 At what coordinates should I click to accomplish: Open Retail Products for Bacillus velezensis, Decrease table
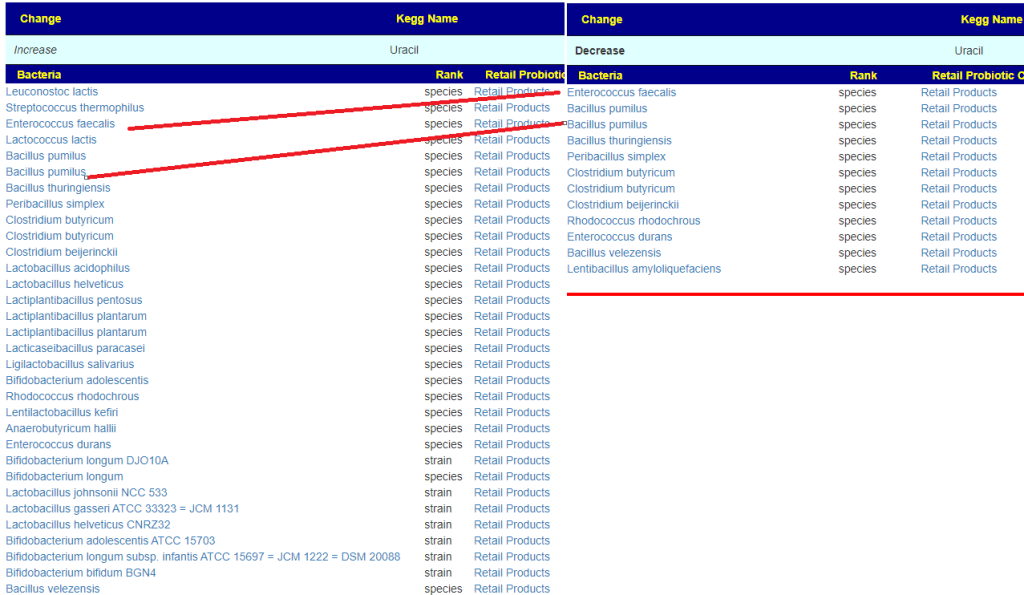point(959,253)
